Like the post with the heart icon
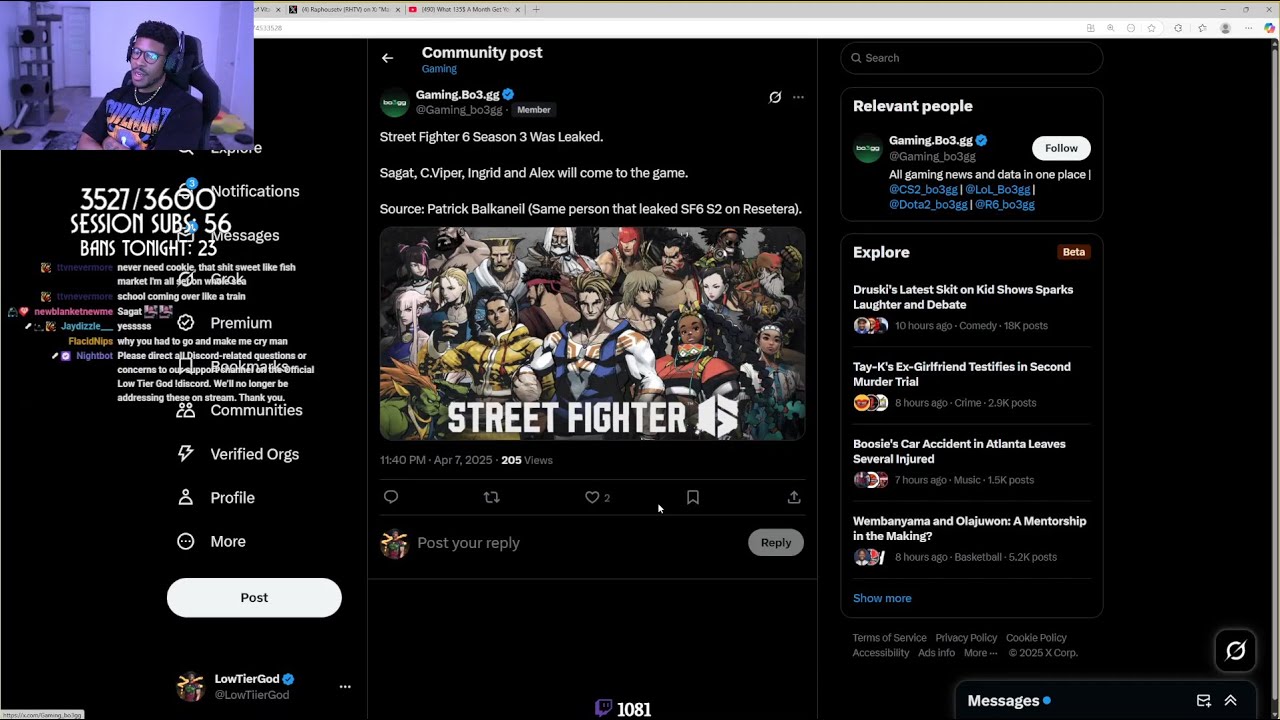Image resolution: width=1280 pixels, height=720 pixels. click(592, 497)
